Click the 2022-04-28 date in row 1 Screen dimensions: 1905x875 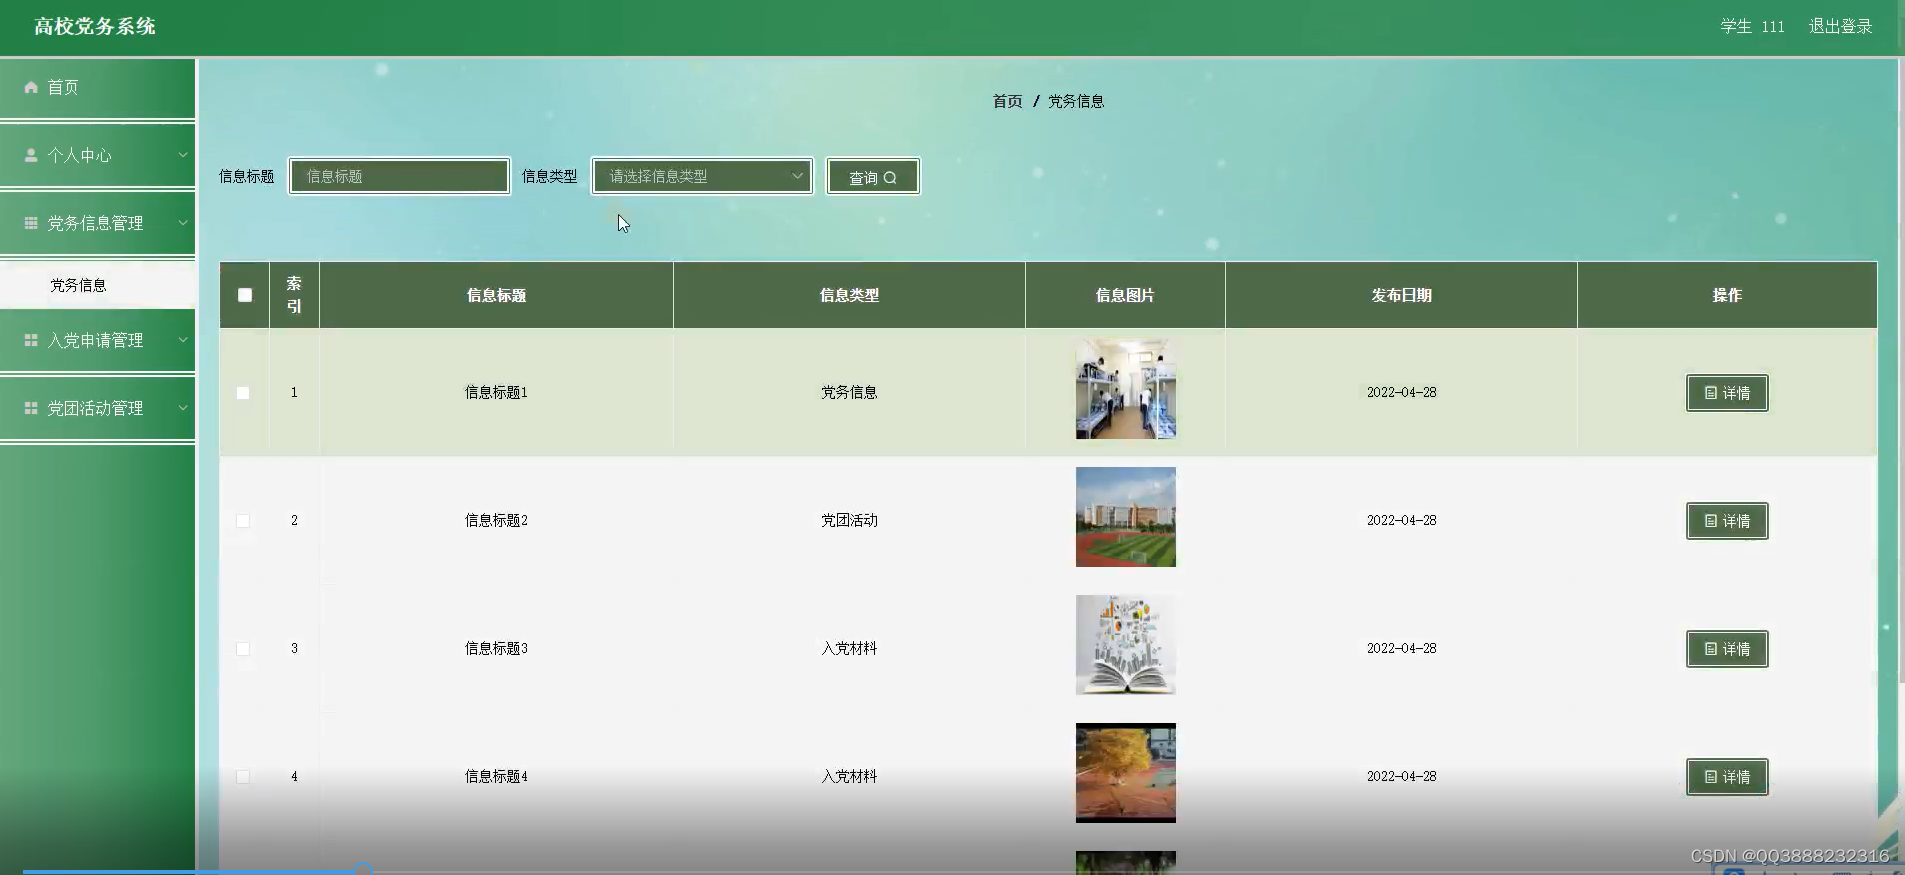[1401, 393]
